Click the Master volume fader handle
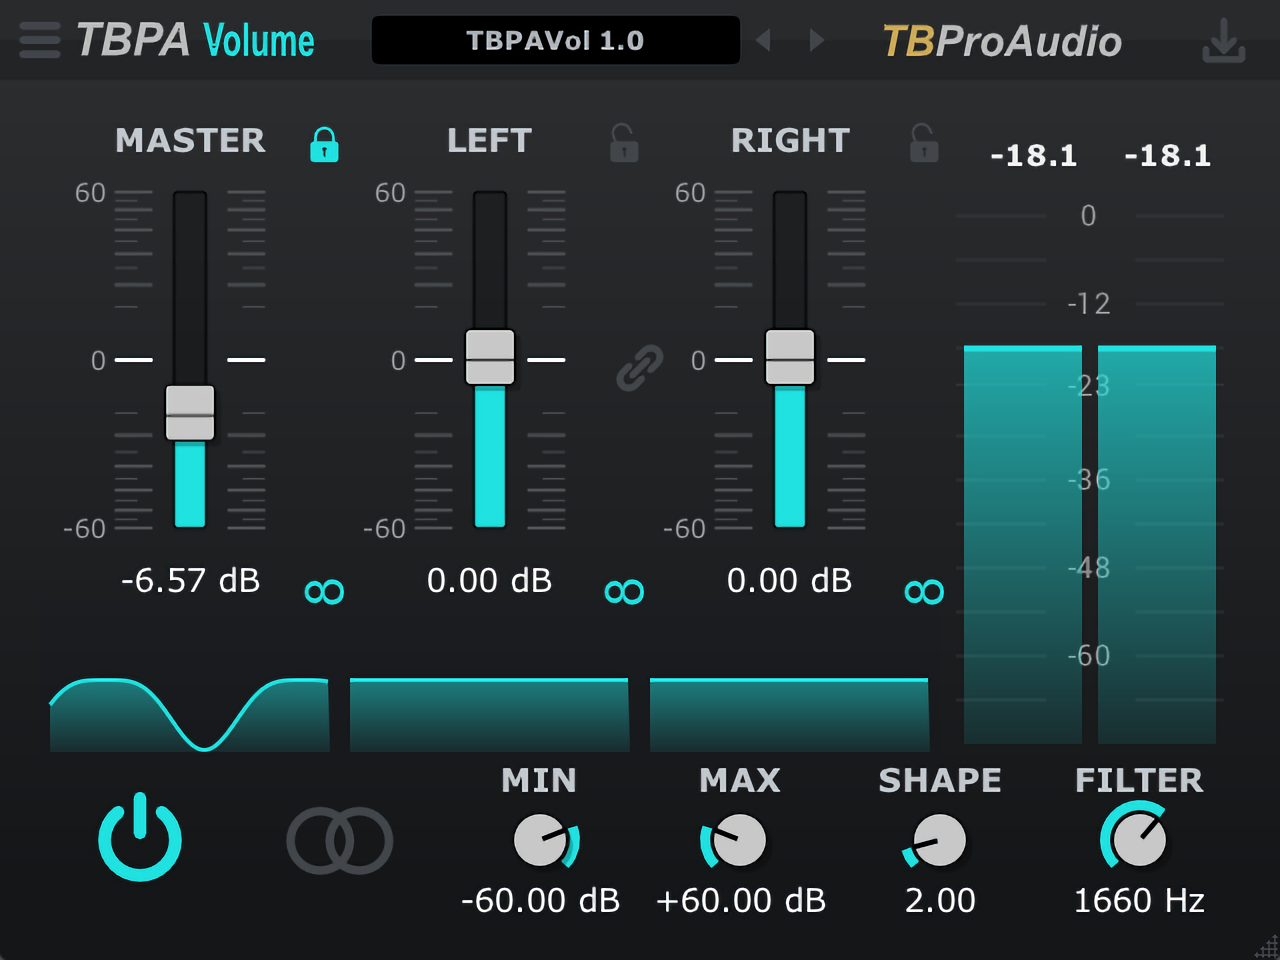Screen dimensions: 1280x960 (x=190, y=413)
